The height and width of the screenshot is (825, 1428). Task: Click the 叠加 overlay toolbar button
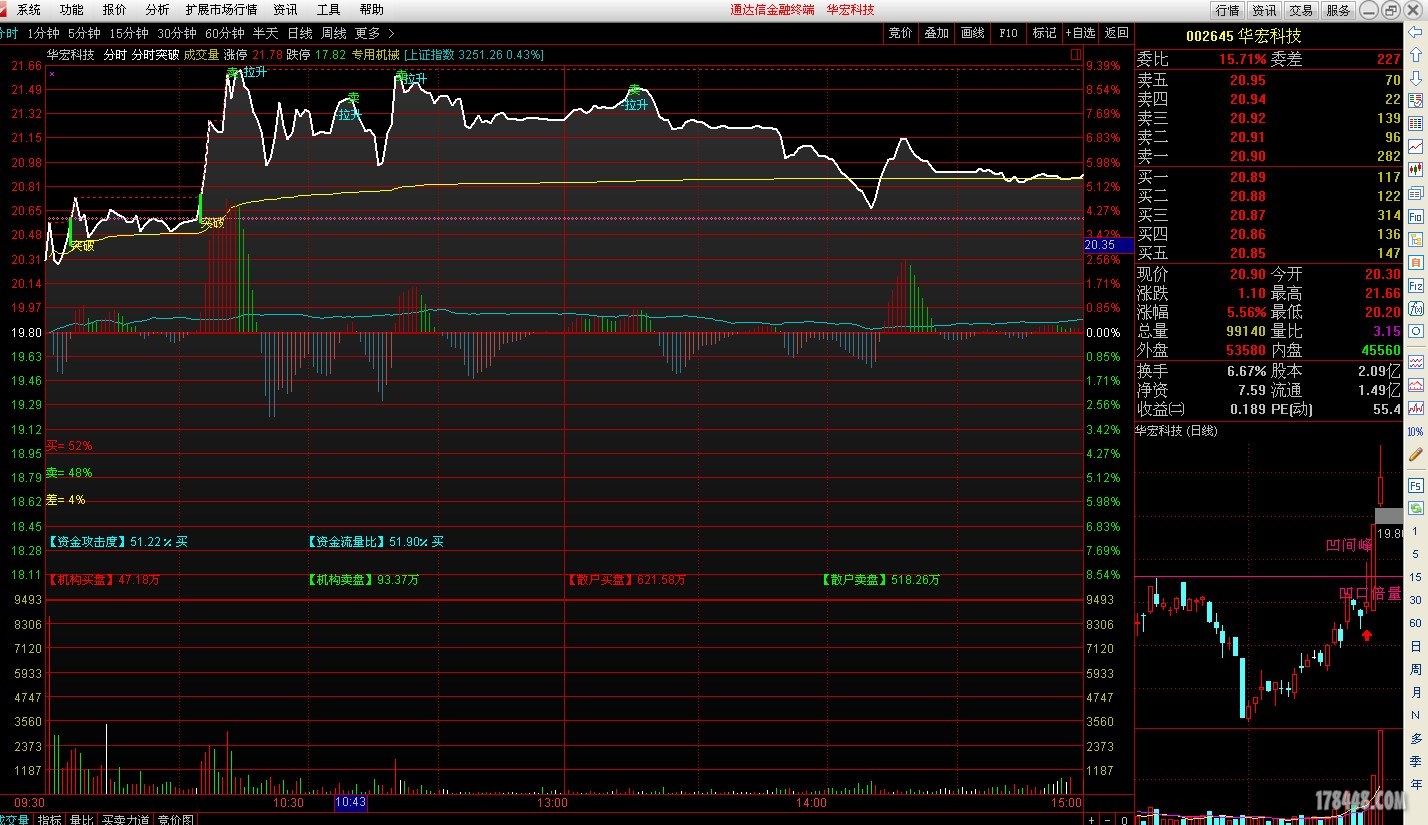tap(937, 33)
